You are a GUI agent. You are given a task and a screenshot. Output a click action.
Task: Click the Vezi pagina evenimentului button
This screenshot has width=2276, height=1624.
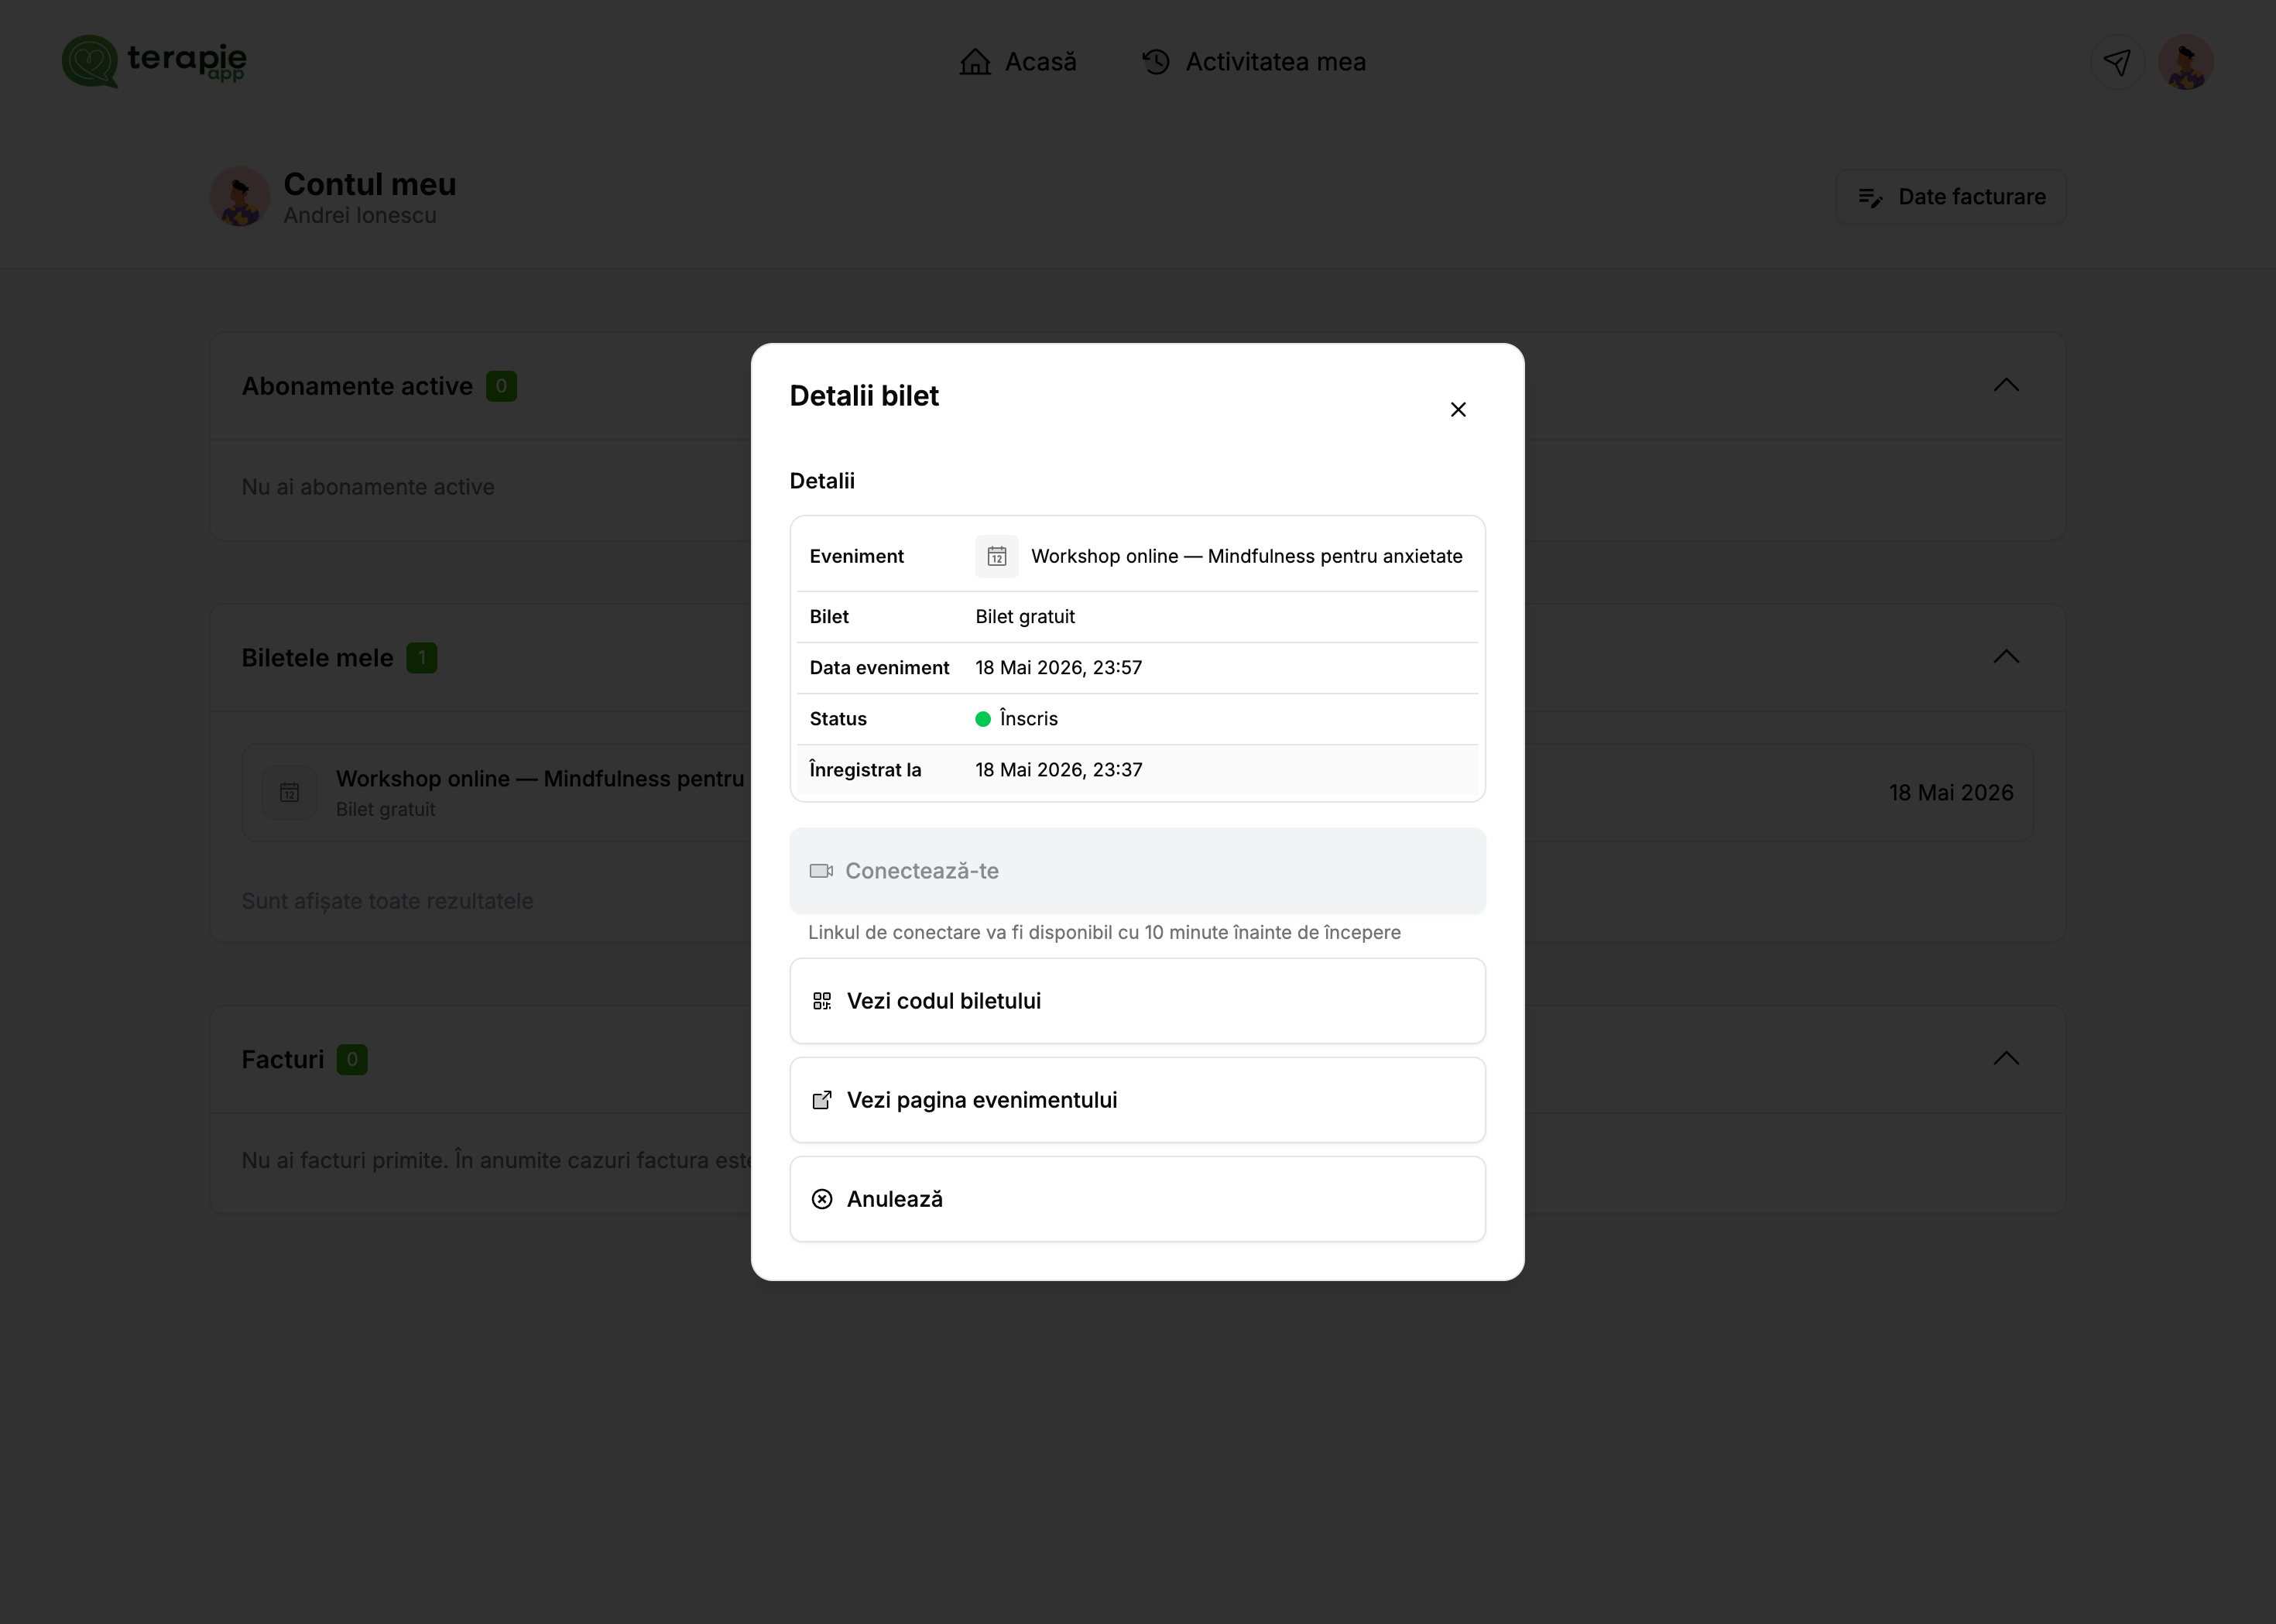1137,1100
